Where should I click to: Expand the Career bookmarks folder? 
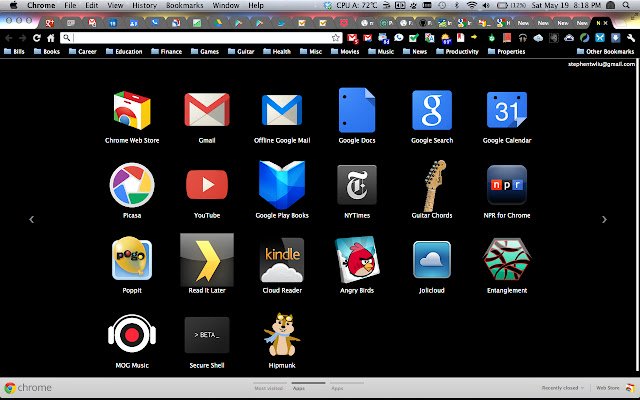[83, 51]
